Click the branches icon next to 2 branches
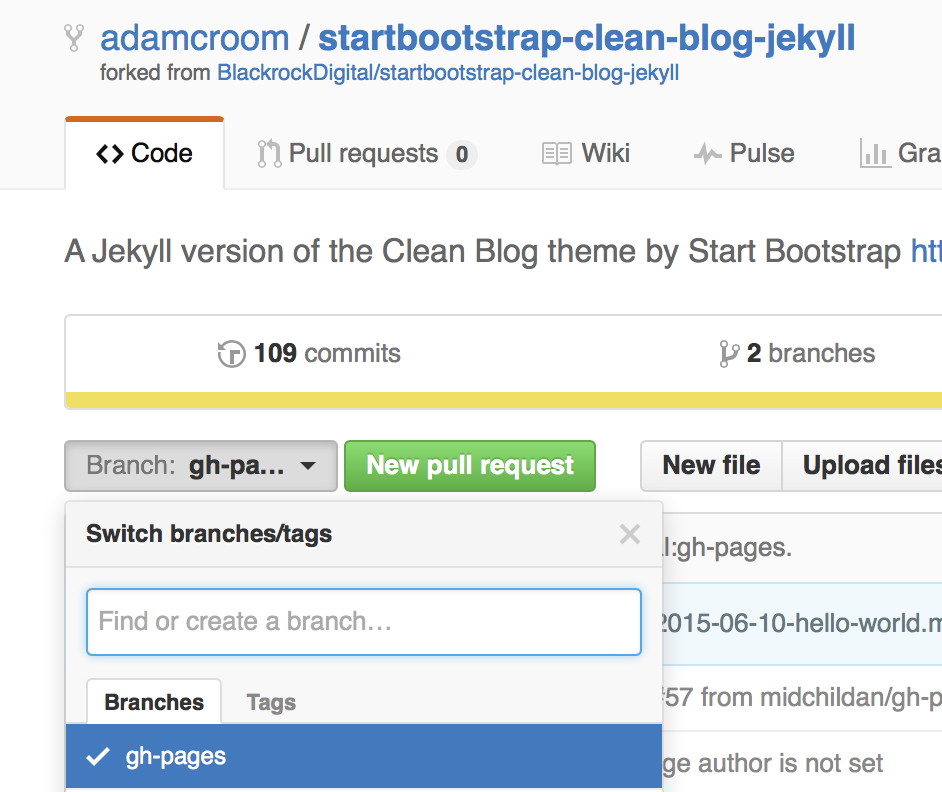The image size is (942, 792). click(x=728, y=353)
